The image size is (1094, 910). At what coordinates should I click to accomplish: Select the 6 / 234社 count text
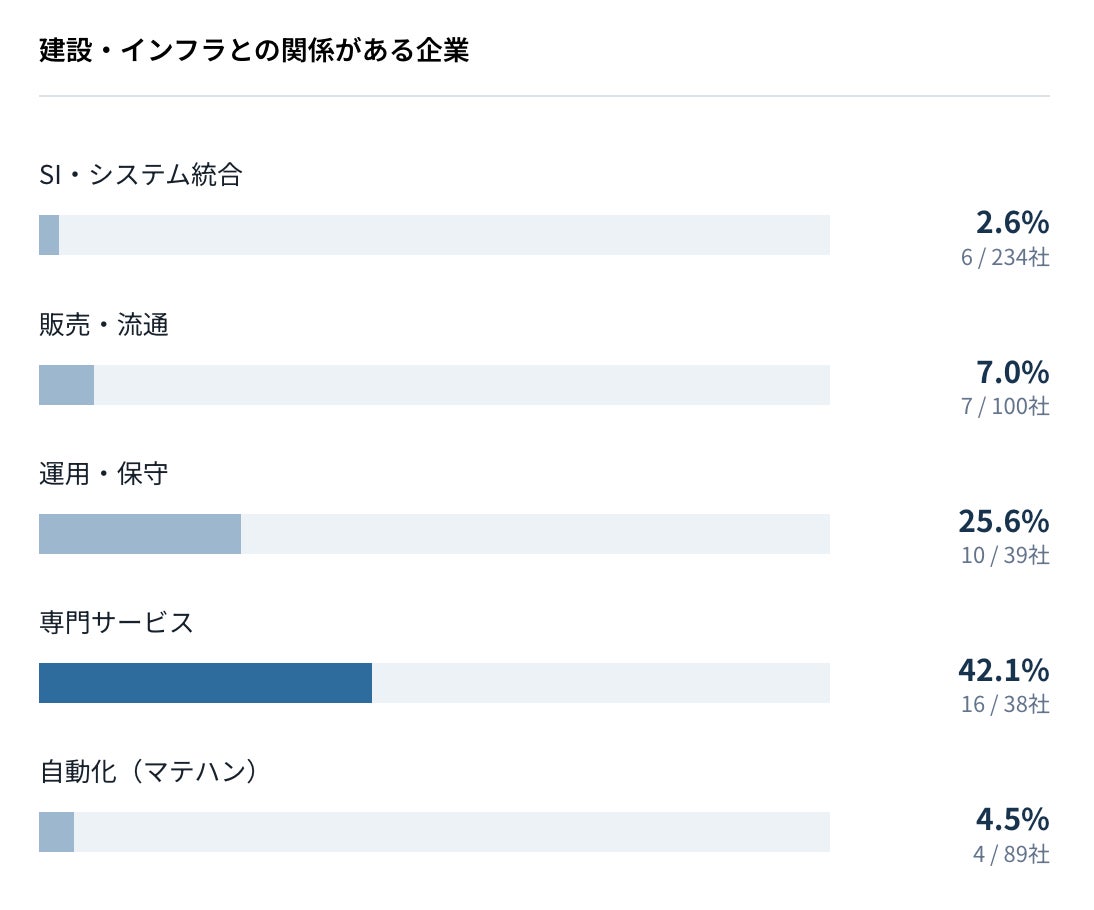pyautogui.click(x=1005, y=257)
